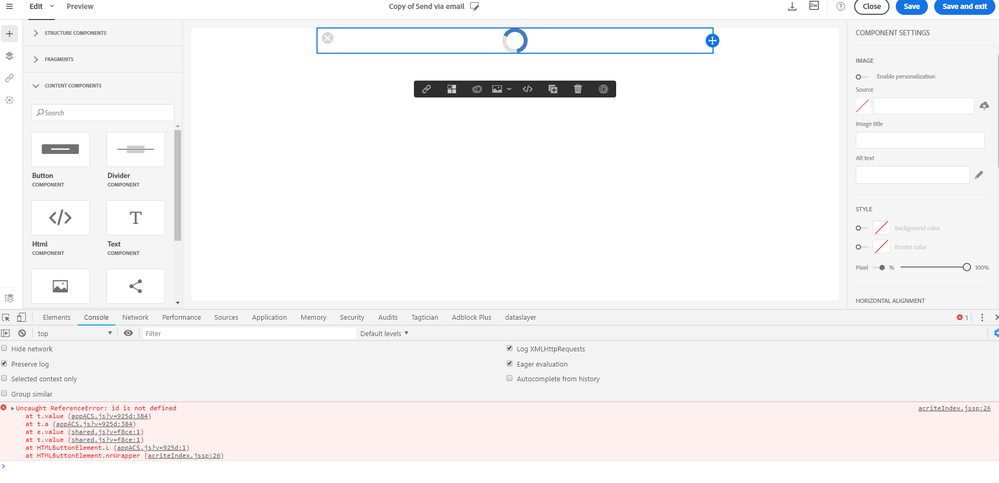999x483 pixels.
Task: Toggle Enable personalization switch
Action: point(862,76)
